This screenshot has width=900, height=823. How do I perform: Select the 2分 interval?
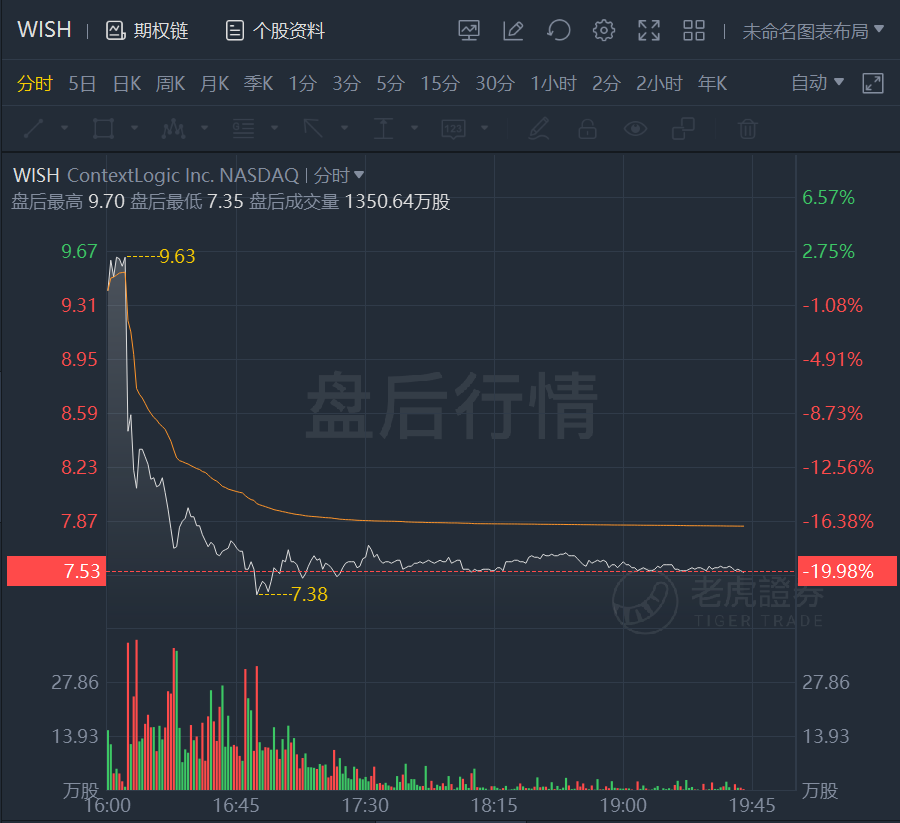[x=607, y=84]
